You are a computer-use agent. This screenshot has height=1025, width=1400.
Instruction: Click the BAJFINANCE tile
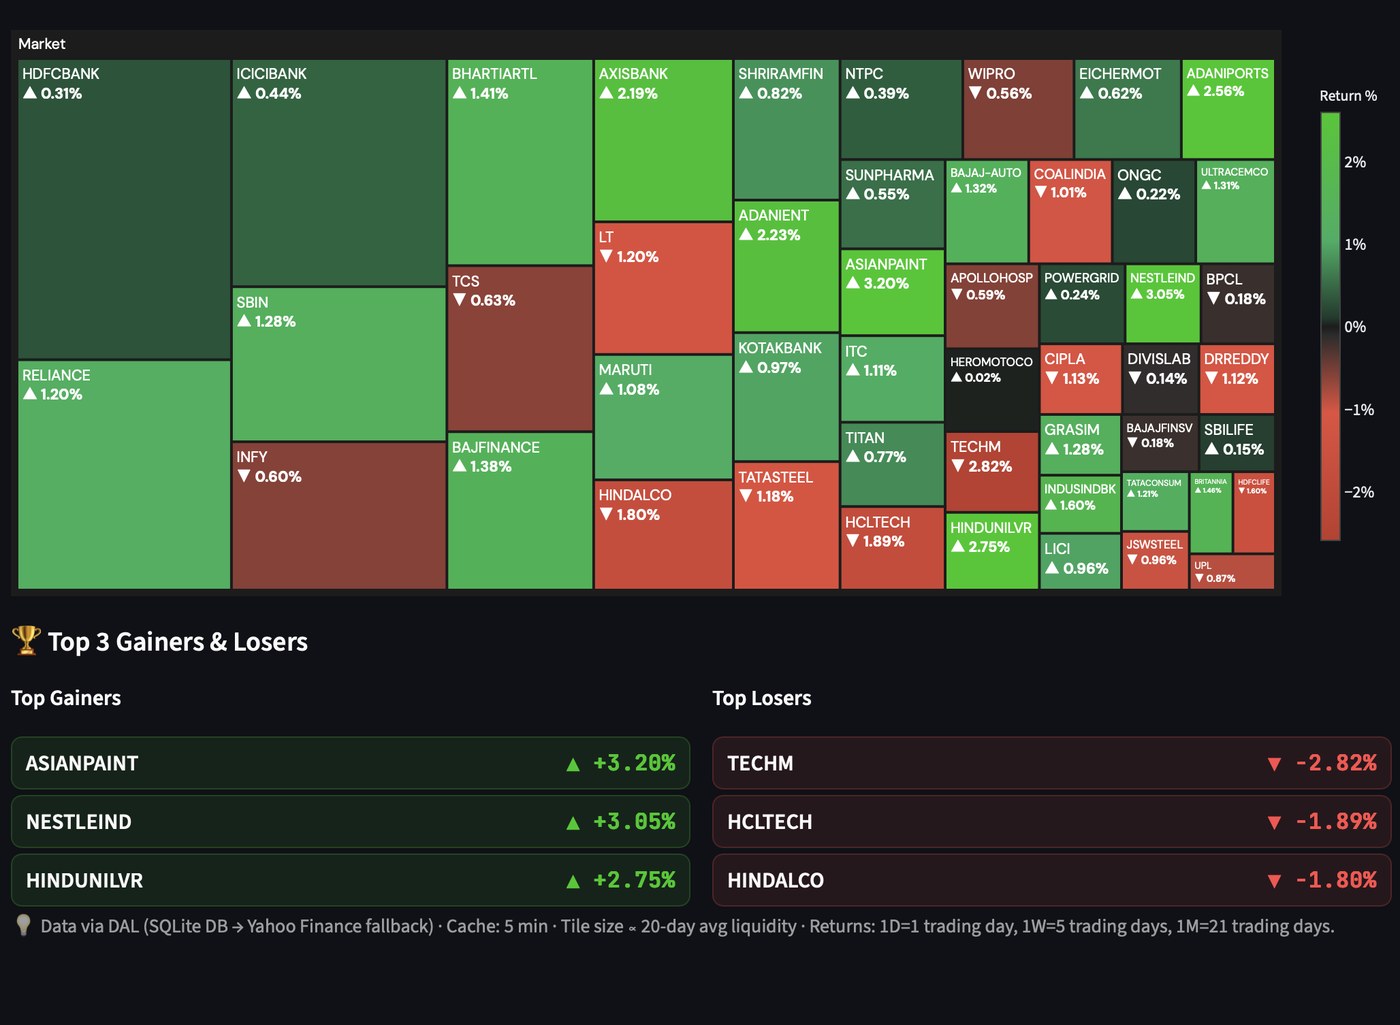pyautogui.click(x=520, y=511)
